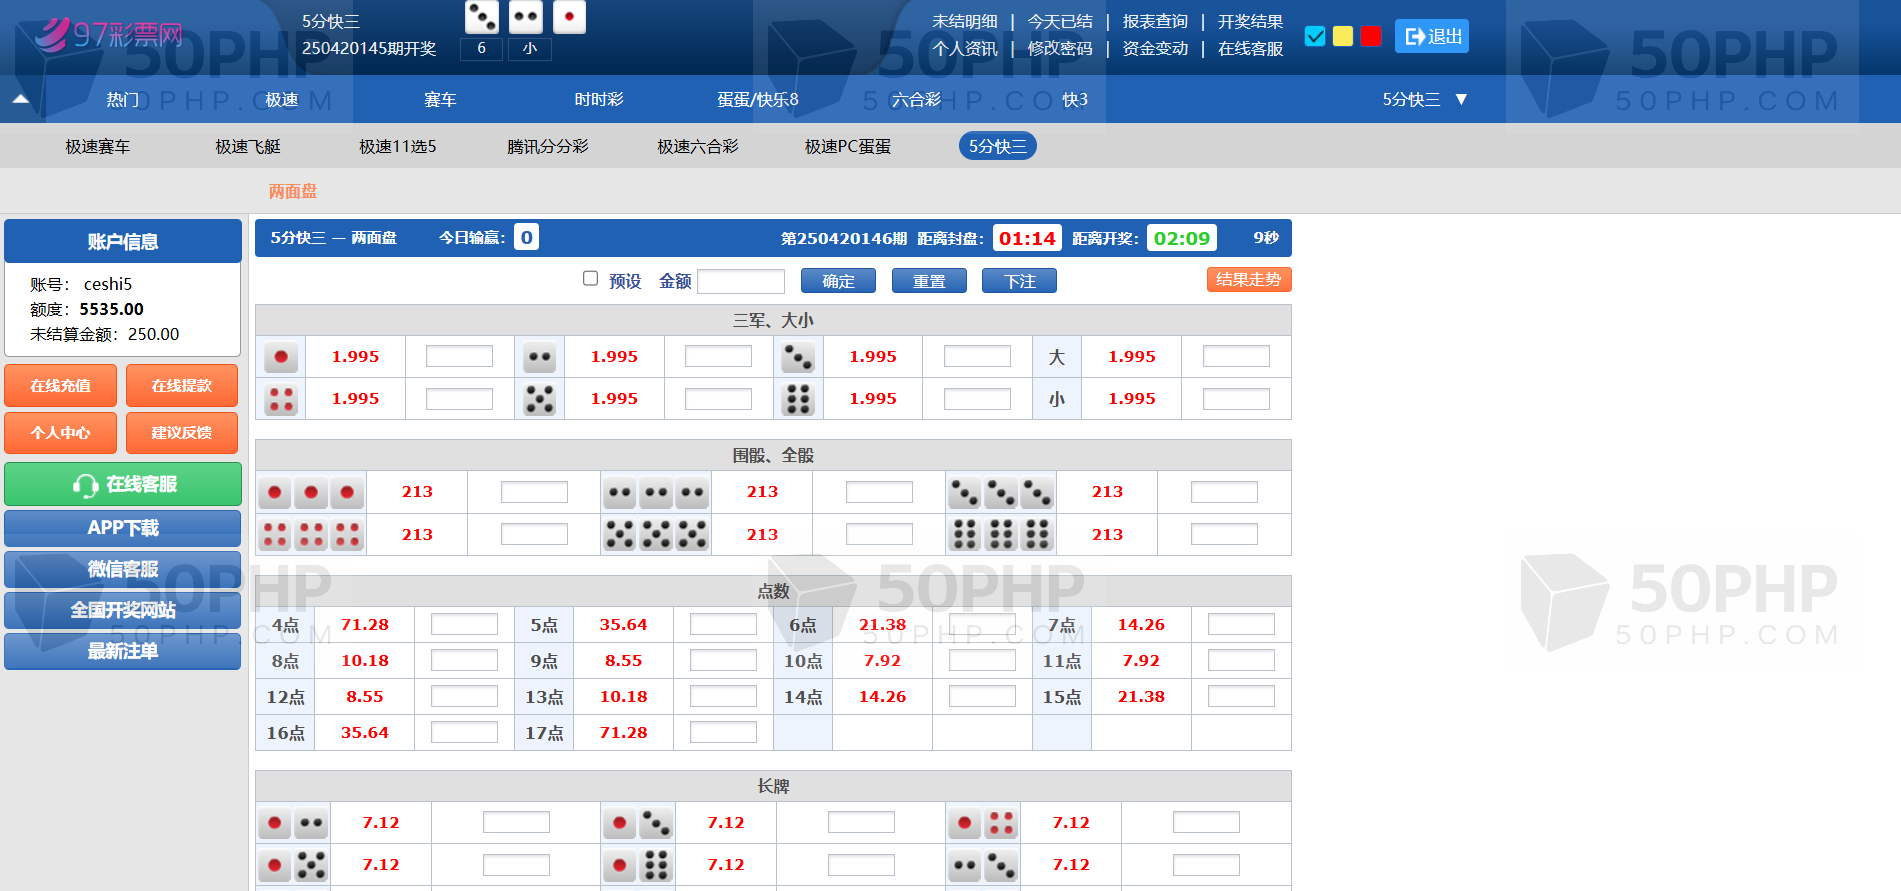Go to the 极速飞艇 tab

pos(248,147)
